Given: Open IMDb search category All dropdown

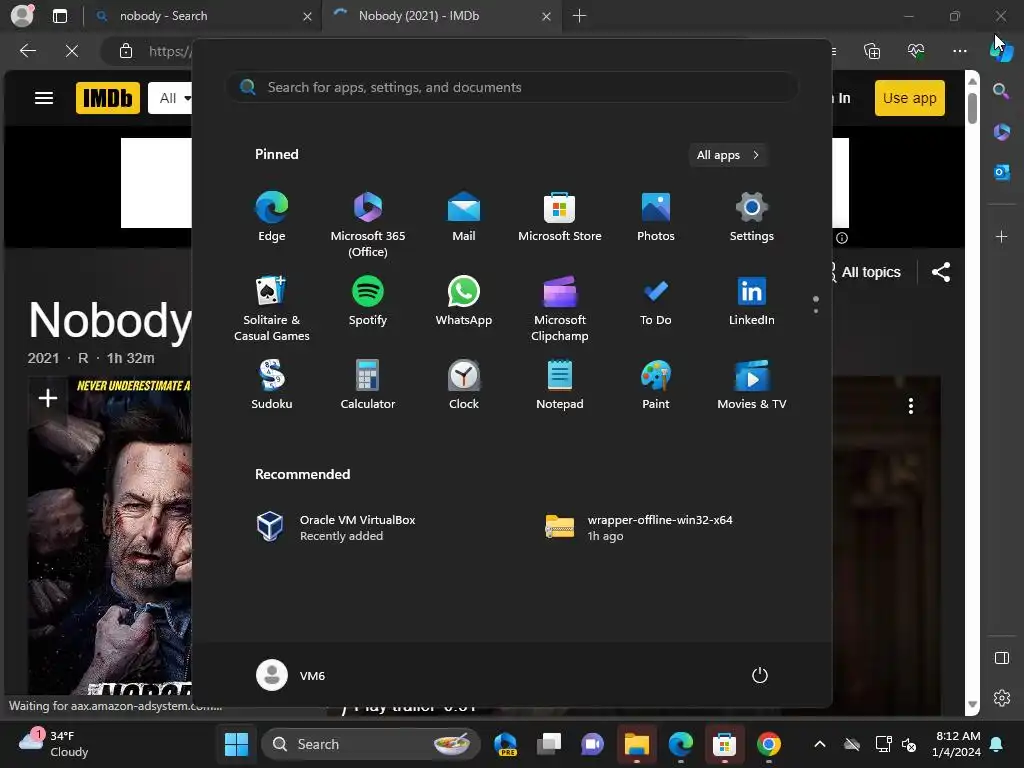Looking at the screenshot, I should [x=172, y=99].
